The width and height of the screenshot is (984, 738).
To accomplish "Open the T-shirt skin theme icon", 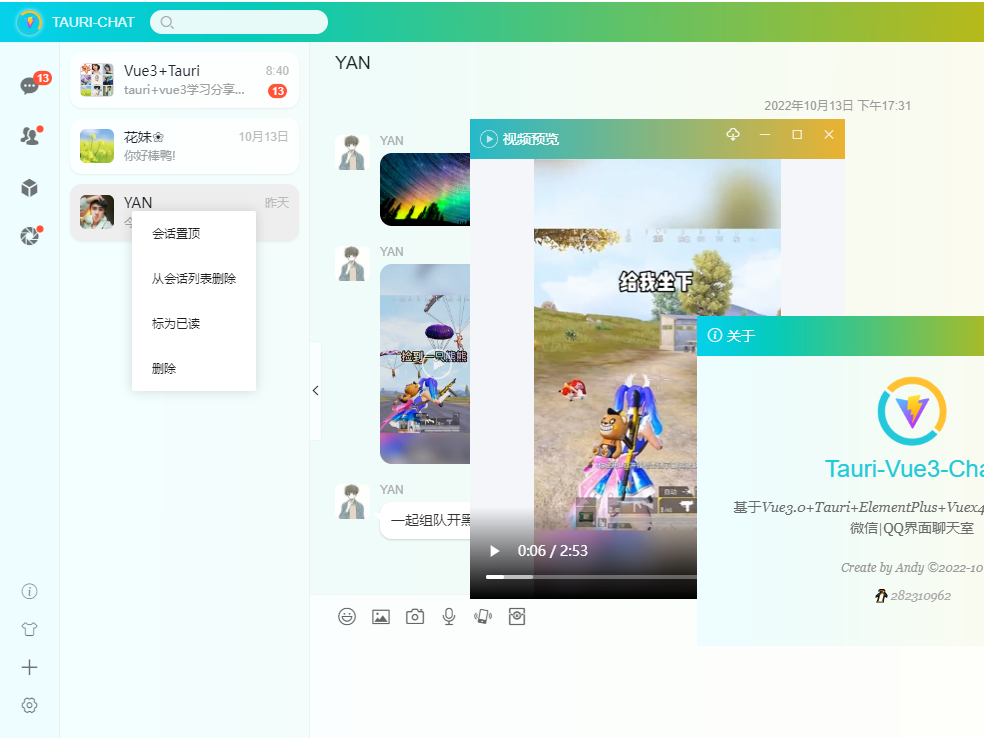I will (29, 629).
